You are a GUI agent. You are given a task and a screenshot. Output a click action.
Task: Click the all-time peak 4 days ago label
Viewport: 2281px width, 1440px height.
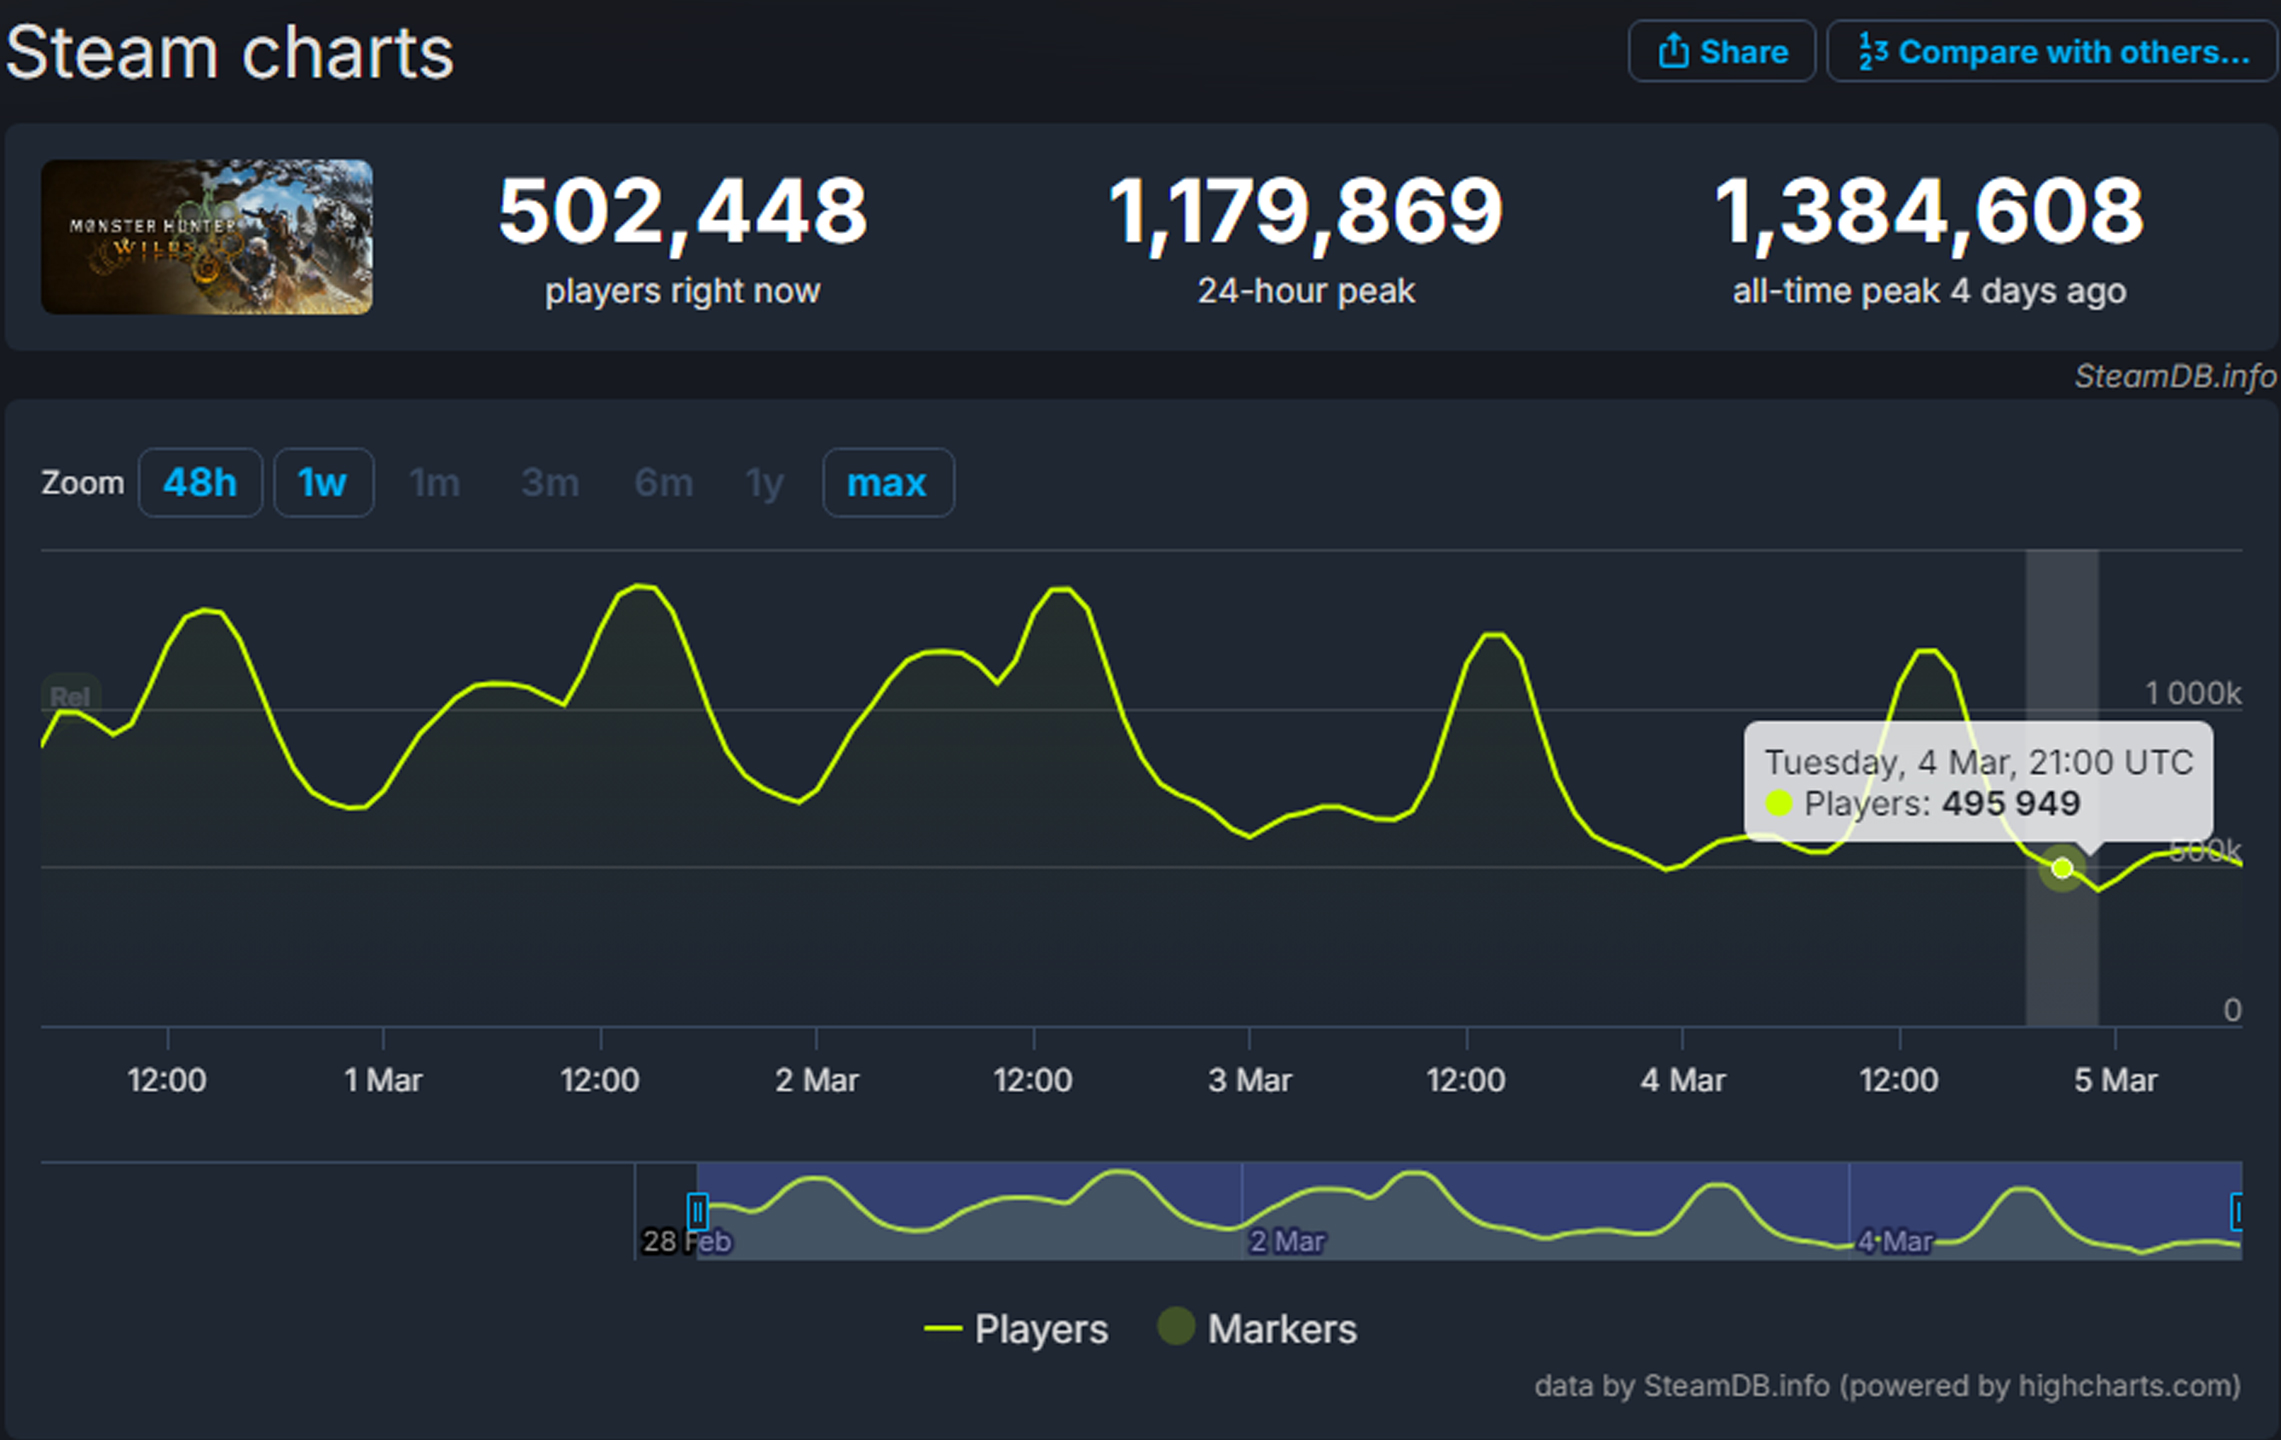(x=1929, y=291)
